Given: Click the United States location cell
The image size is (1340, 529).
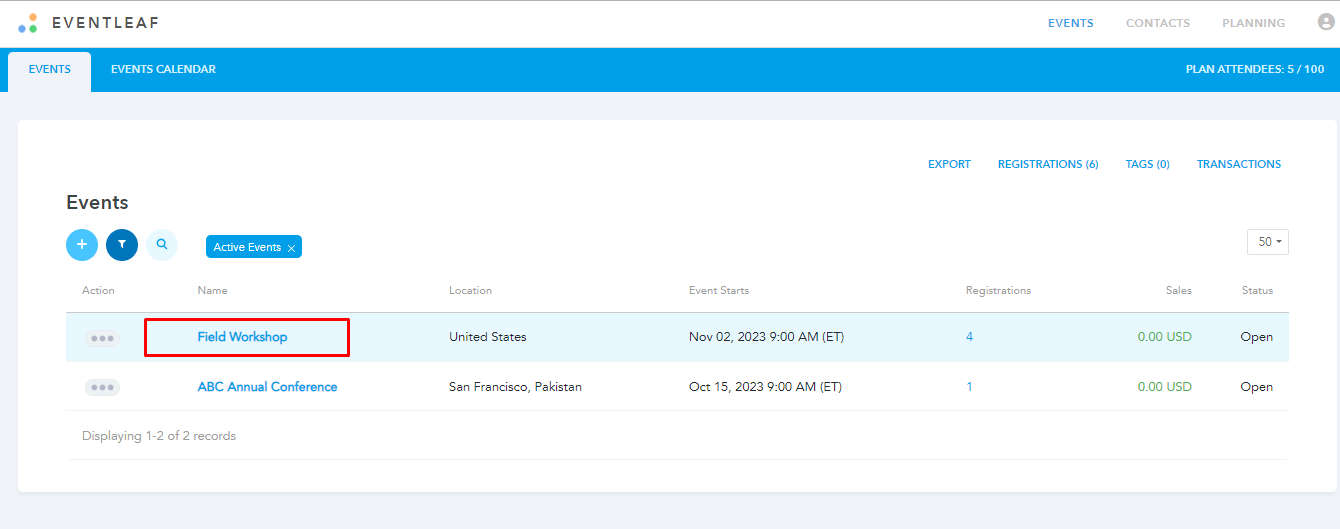Looking at the screenshot, I should coord(488,337).
